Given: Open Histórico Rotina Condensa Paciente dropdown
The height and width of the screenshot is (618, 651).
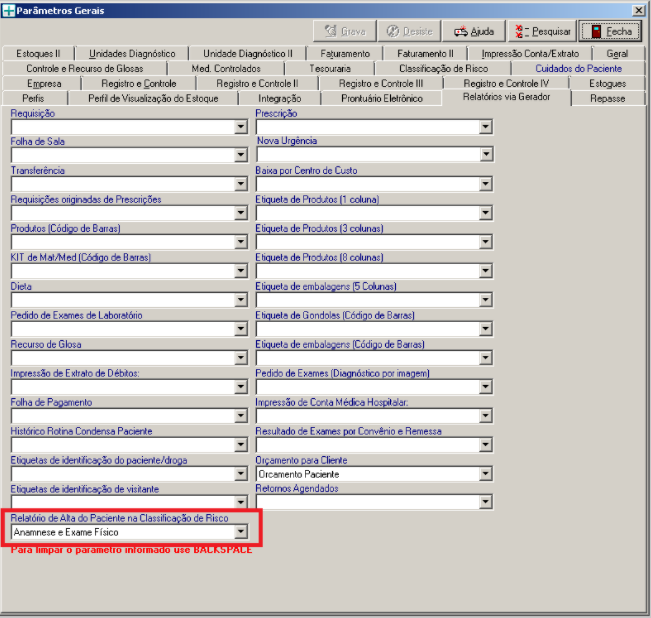Looking at the screenshot, I should [x=240, y=445].
